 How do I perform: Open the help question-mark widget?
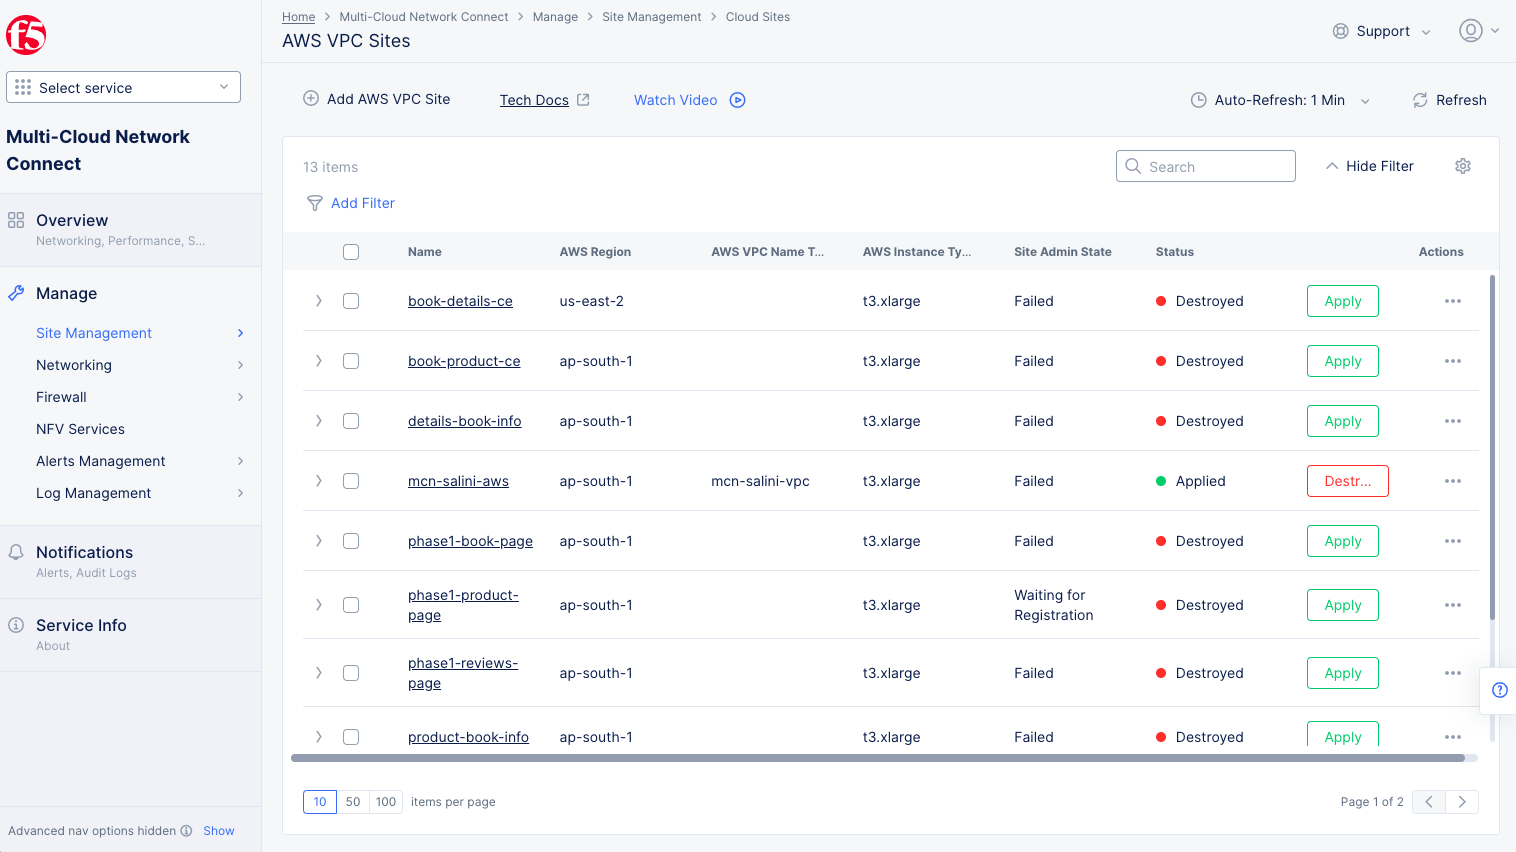1499,690
